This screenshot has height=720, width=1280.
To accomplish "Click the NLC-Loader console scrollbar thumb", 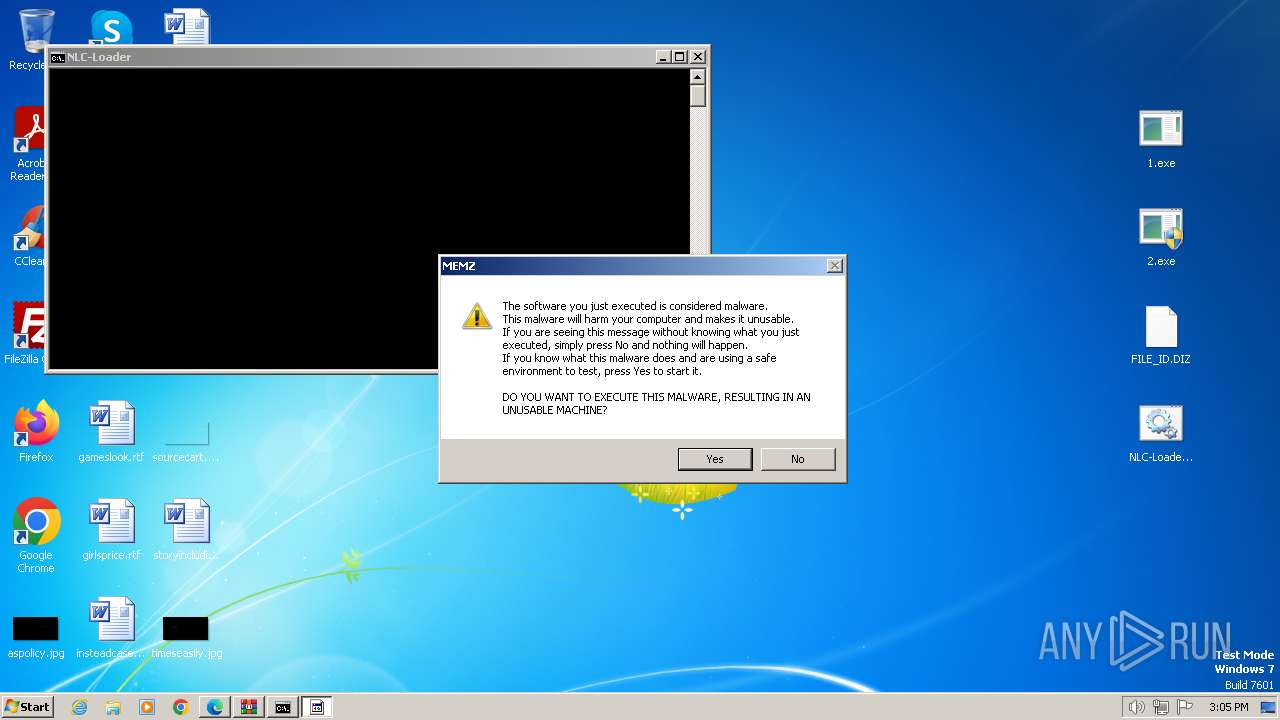I will tap(698, 96).
